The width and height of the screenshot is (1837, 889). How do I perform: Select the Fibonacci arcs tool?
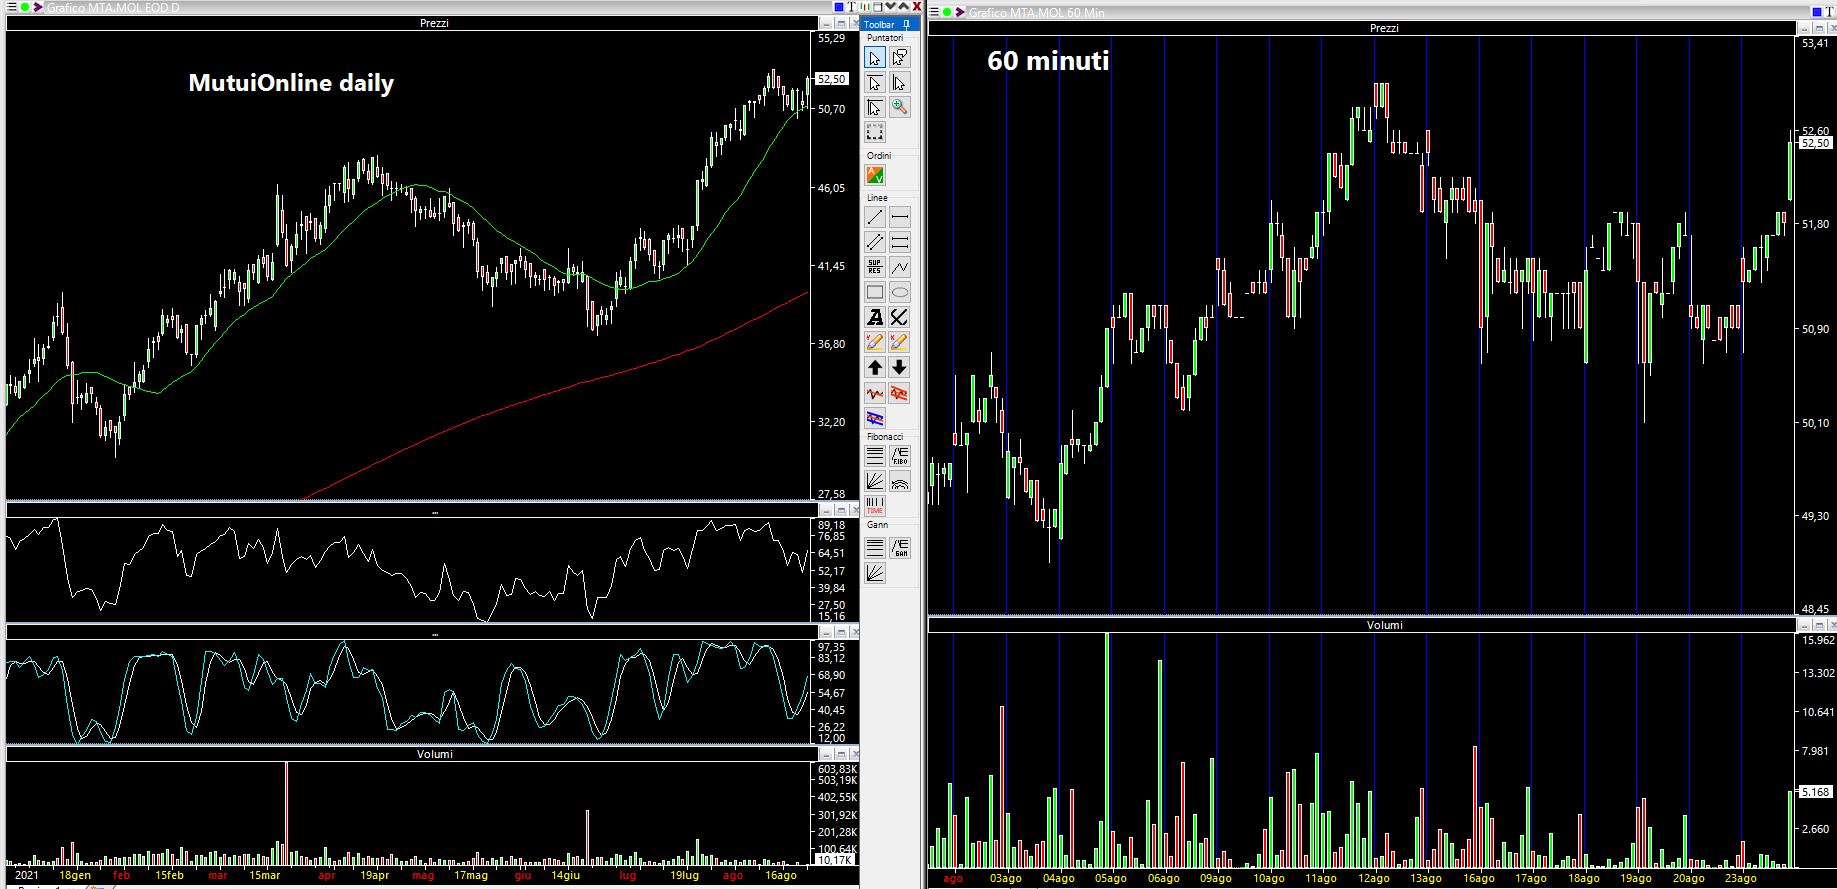pyautogui.click(x=900, y=481)
